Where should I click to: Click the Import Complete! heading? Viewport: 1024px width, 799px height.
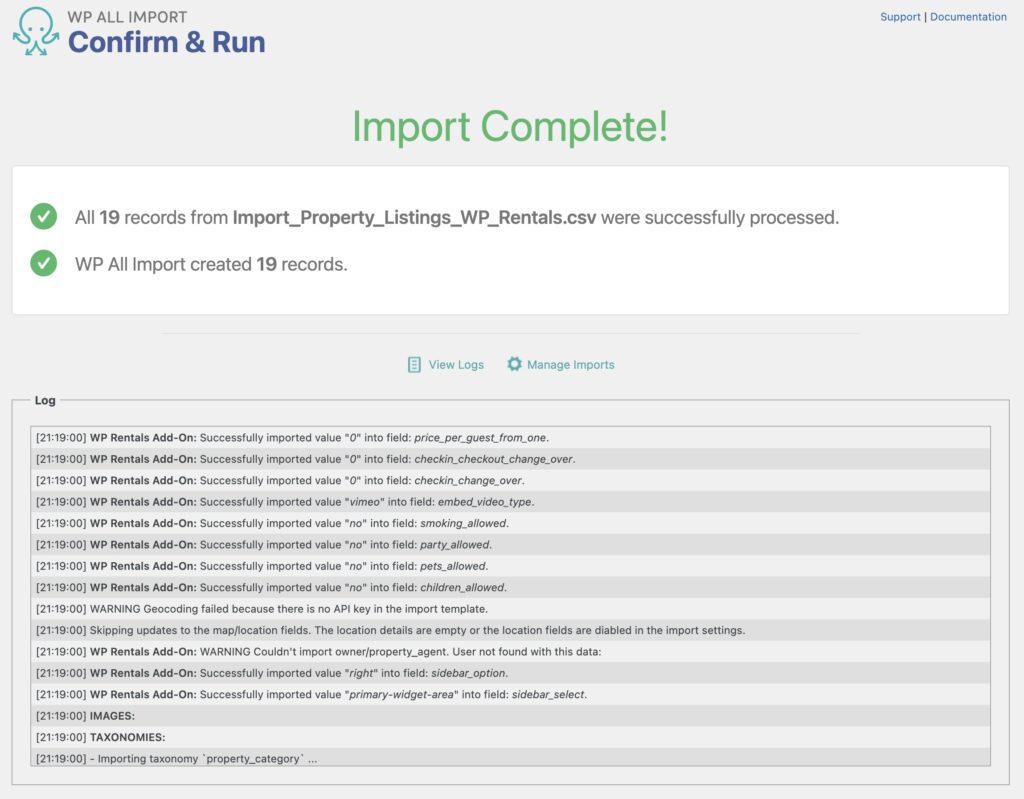(x=512, y=127)
